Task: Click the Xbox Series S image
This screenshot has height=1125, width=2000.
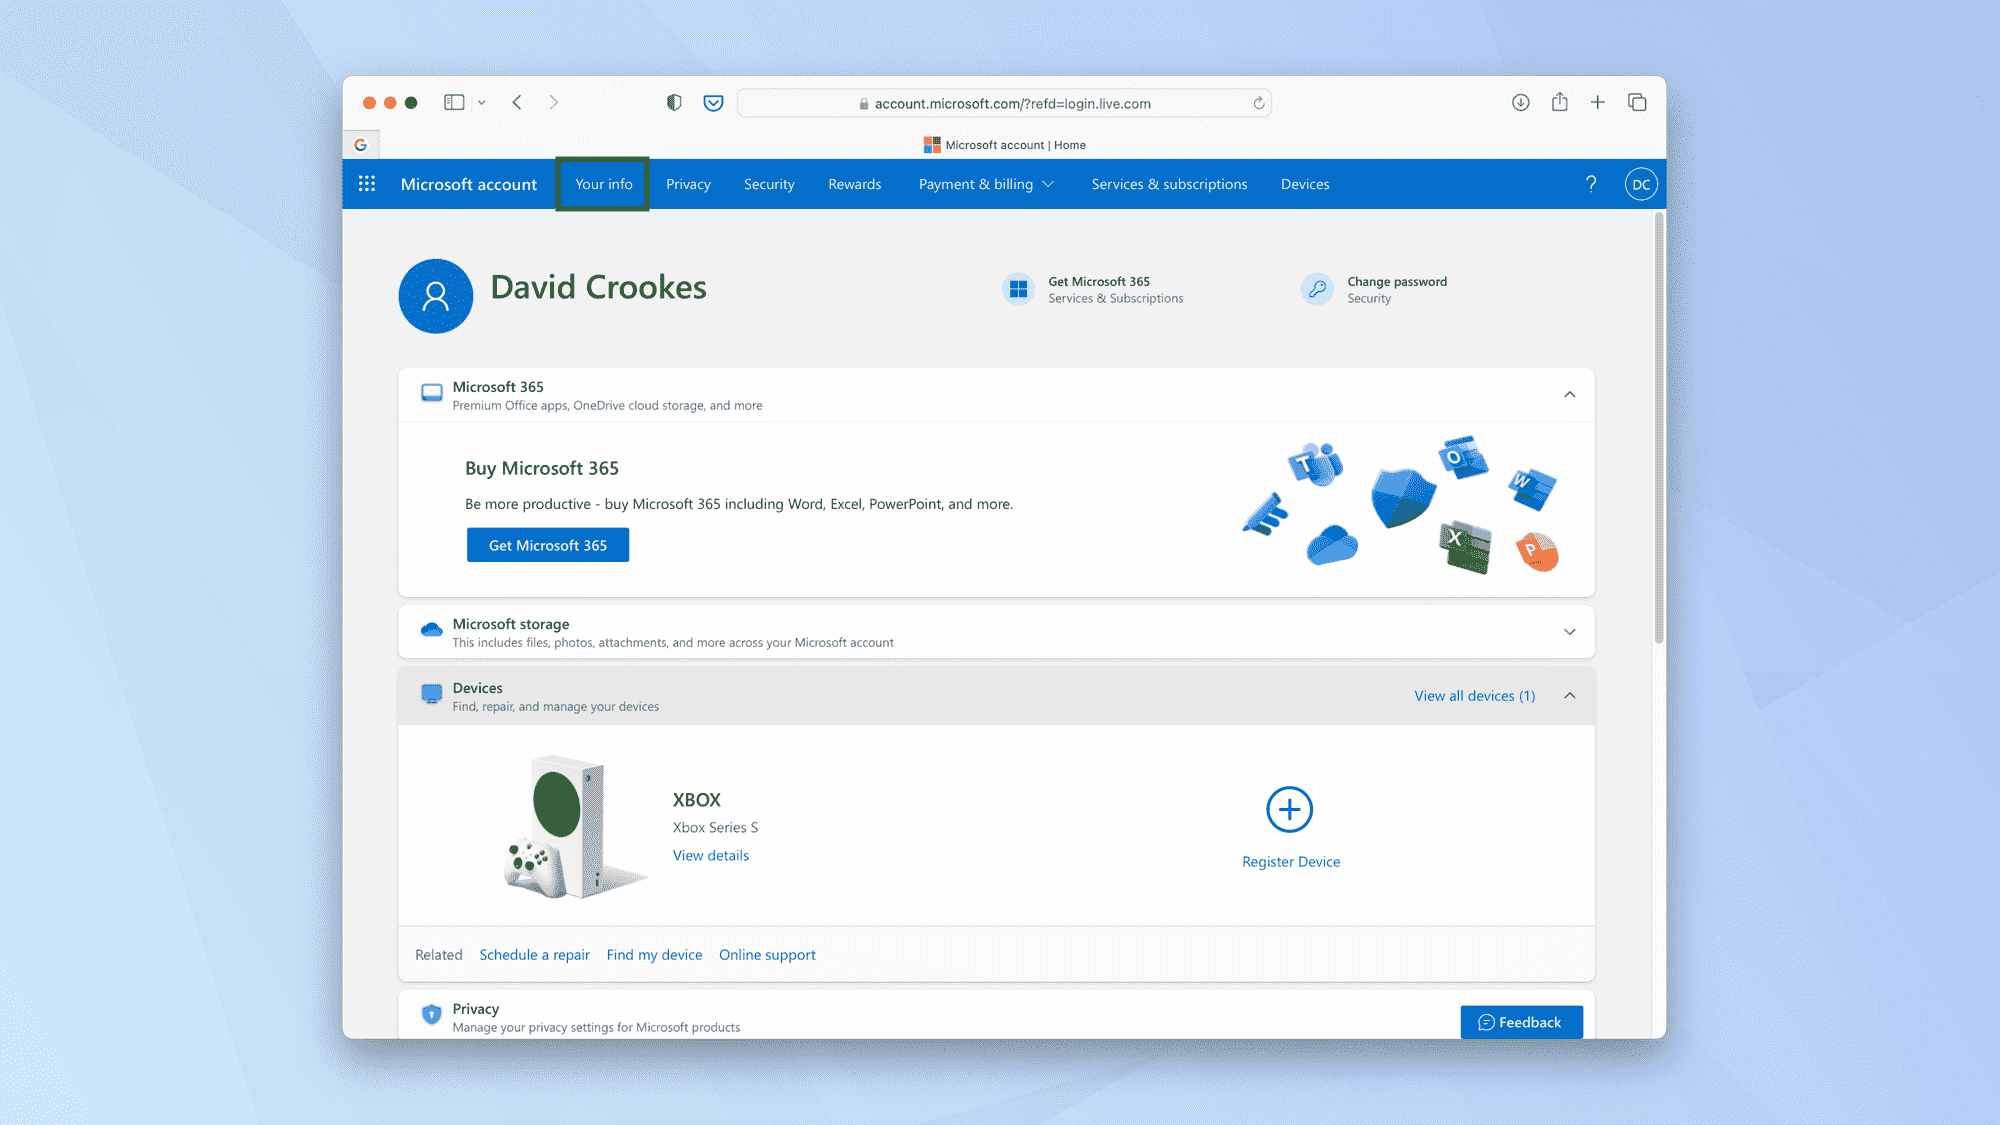Action: pos(575,827)
